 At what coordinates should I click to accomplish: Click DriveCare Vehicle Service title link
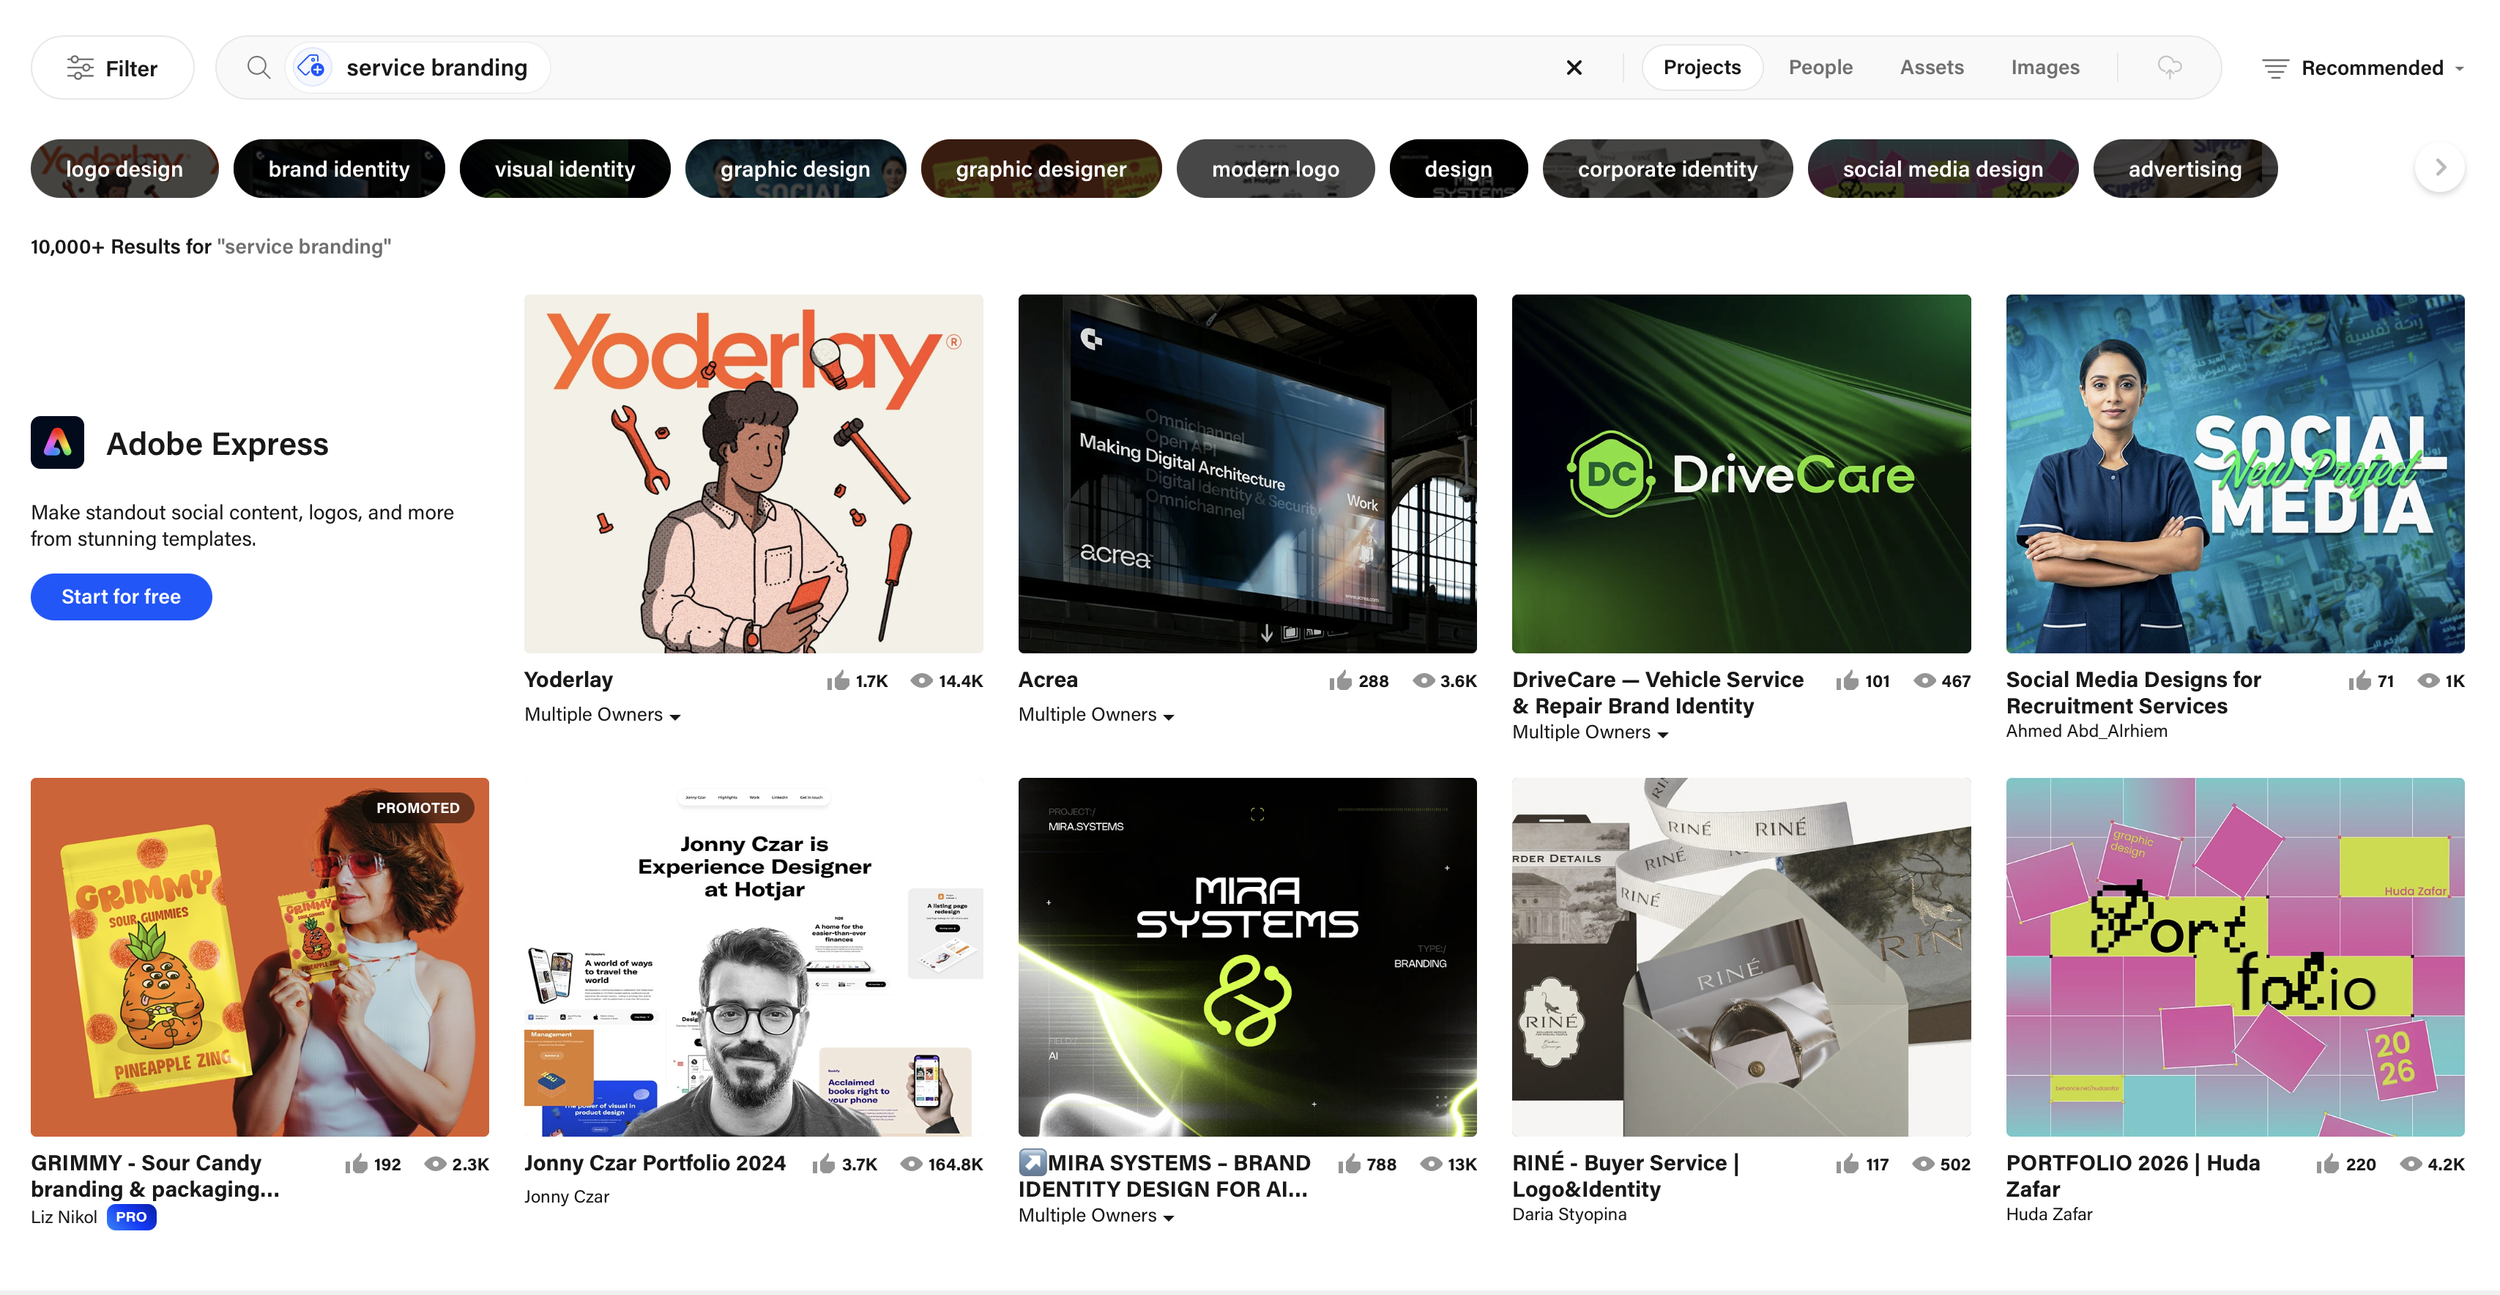click(1658, 693)
